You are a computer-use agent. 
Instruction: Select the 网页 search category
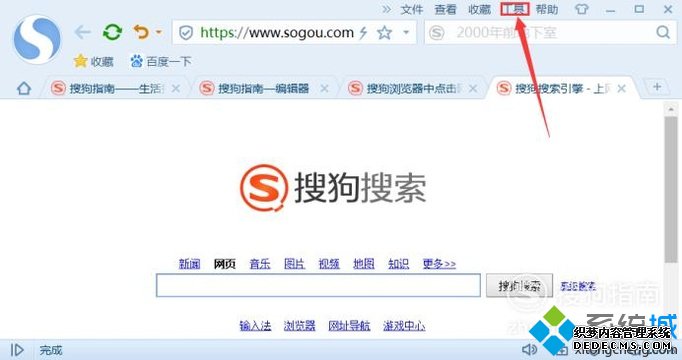pyautogui.click(x=224, y=263)
